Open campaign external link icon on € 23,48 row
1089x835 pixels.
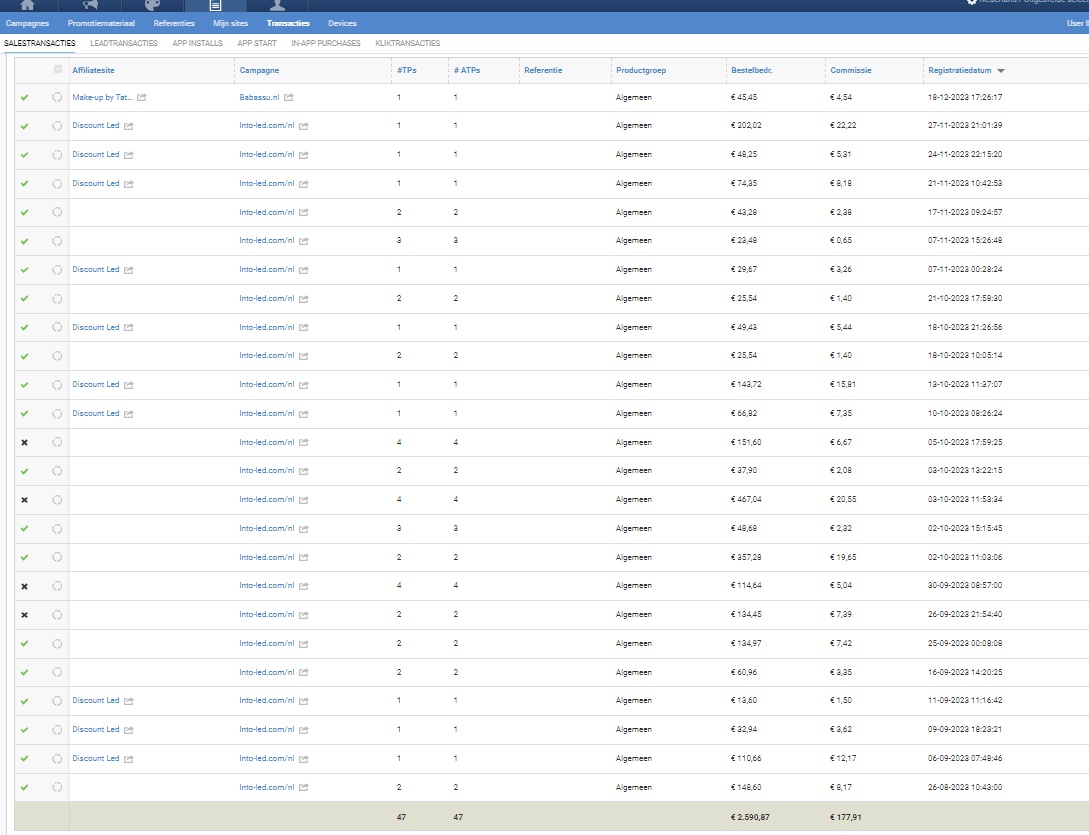coord(304,241)
